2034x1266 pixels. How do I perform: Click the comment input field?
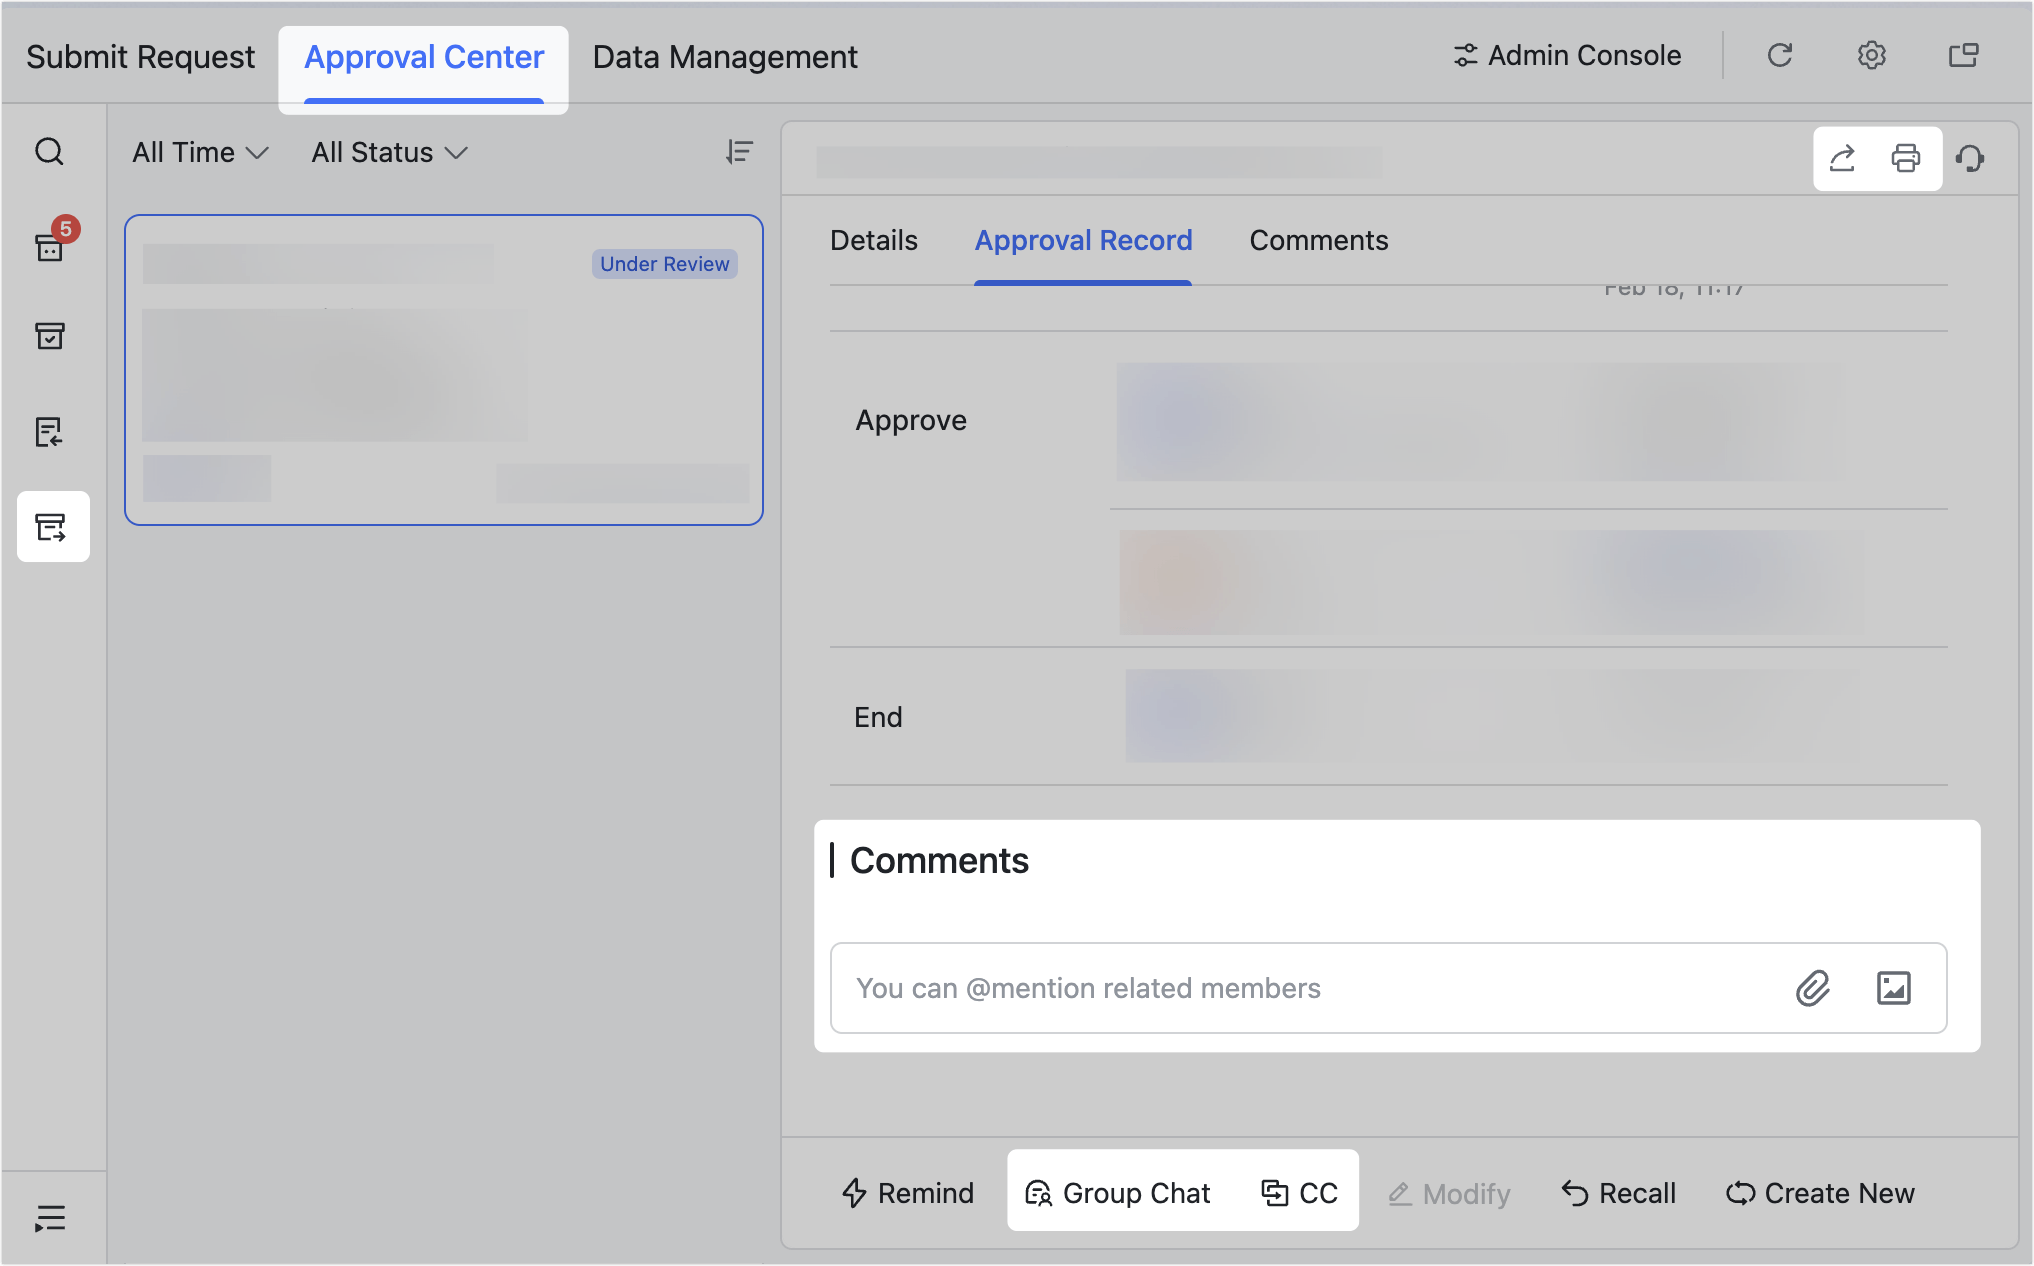1300,988
